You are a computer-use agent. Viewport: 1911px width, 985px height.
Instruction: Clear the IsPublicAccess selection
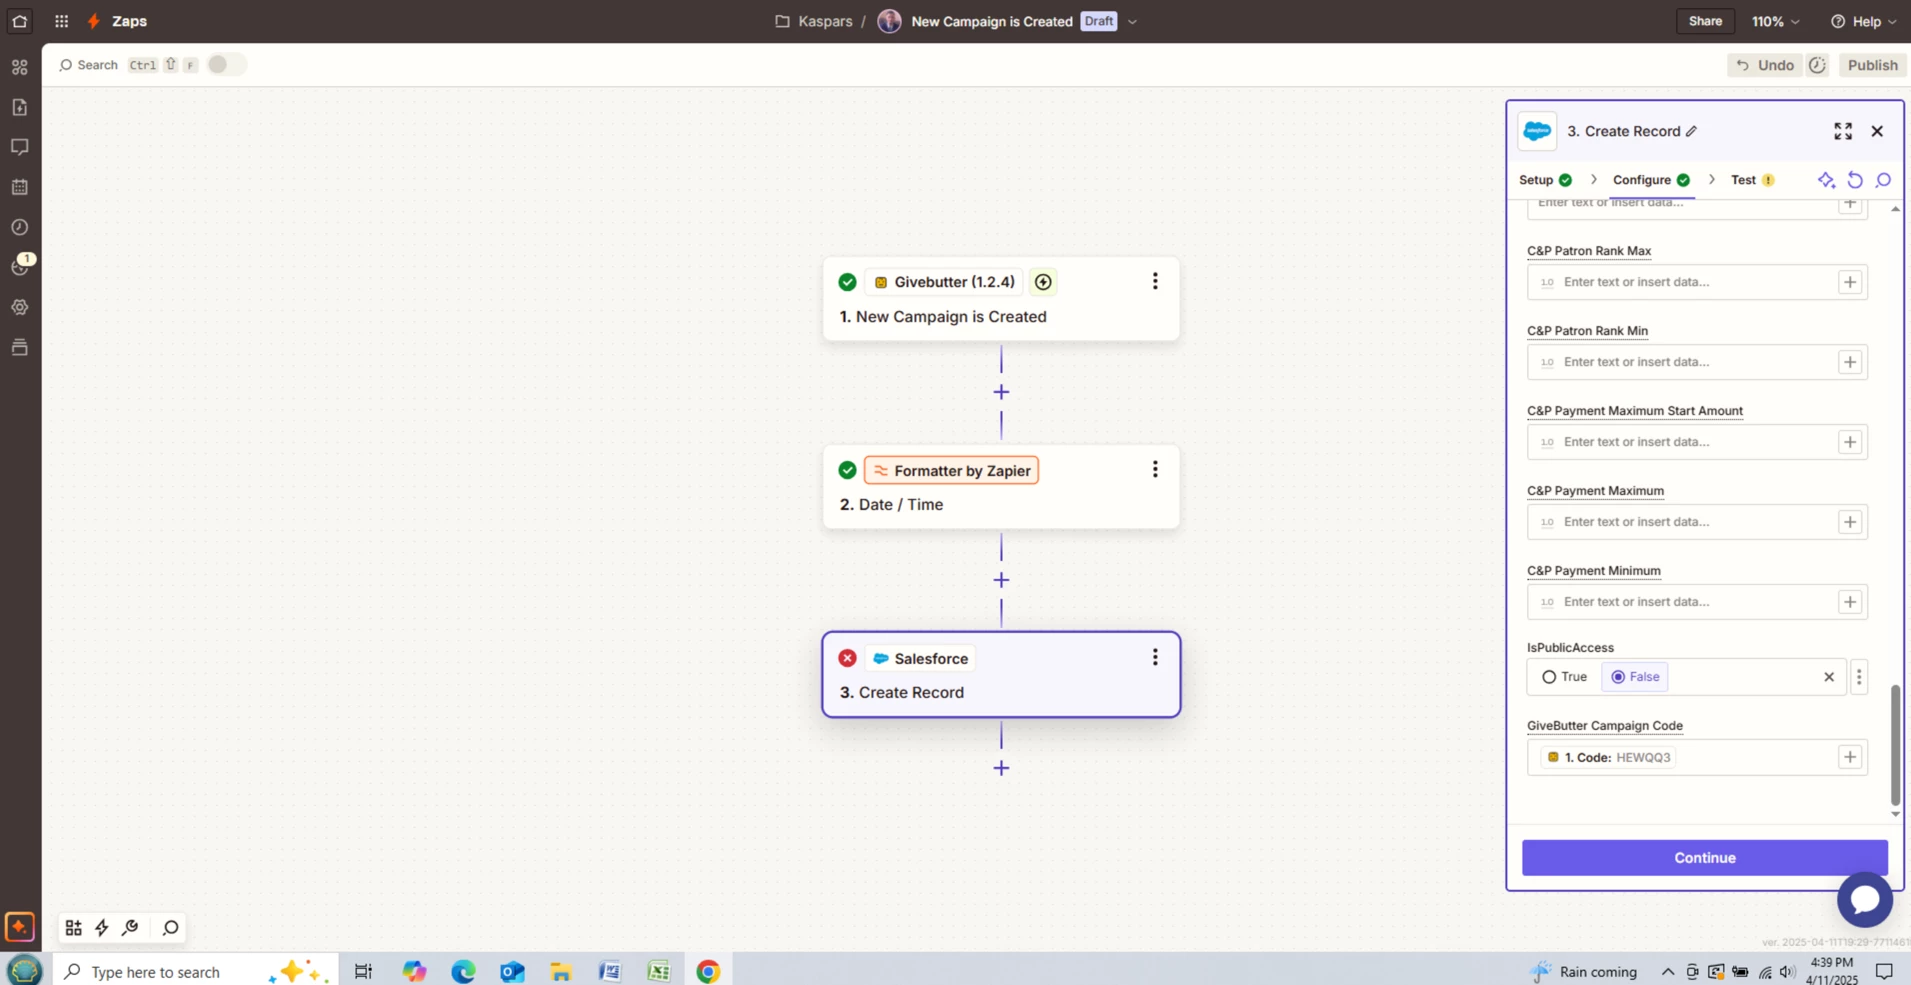coord(1829,677)
